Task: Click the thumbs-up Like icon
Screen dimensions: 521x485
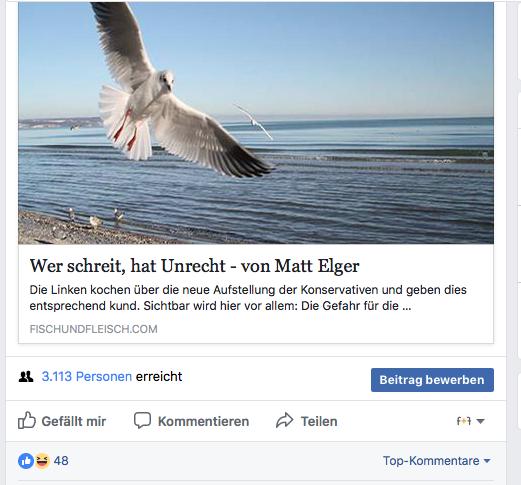Action: click(x=27, y=420)
